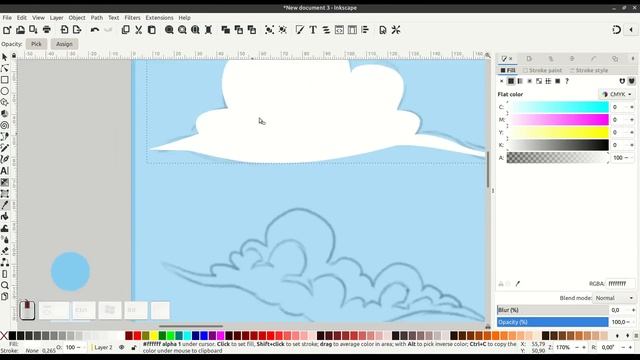Pick the Star and polygon tool
This screenshot has height=360, width=640.
coord(4,102)
